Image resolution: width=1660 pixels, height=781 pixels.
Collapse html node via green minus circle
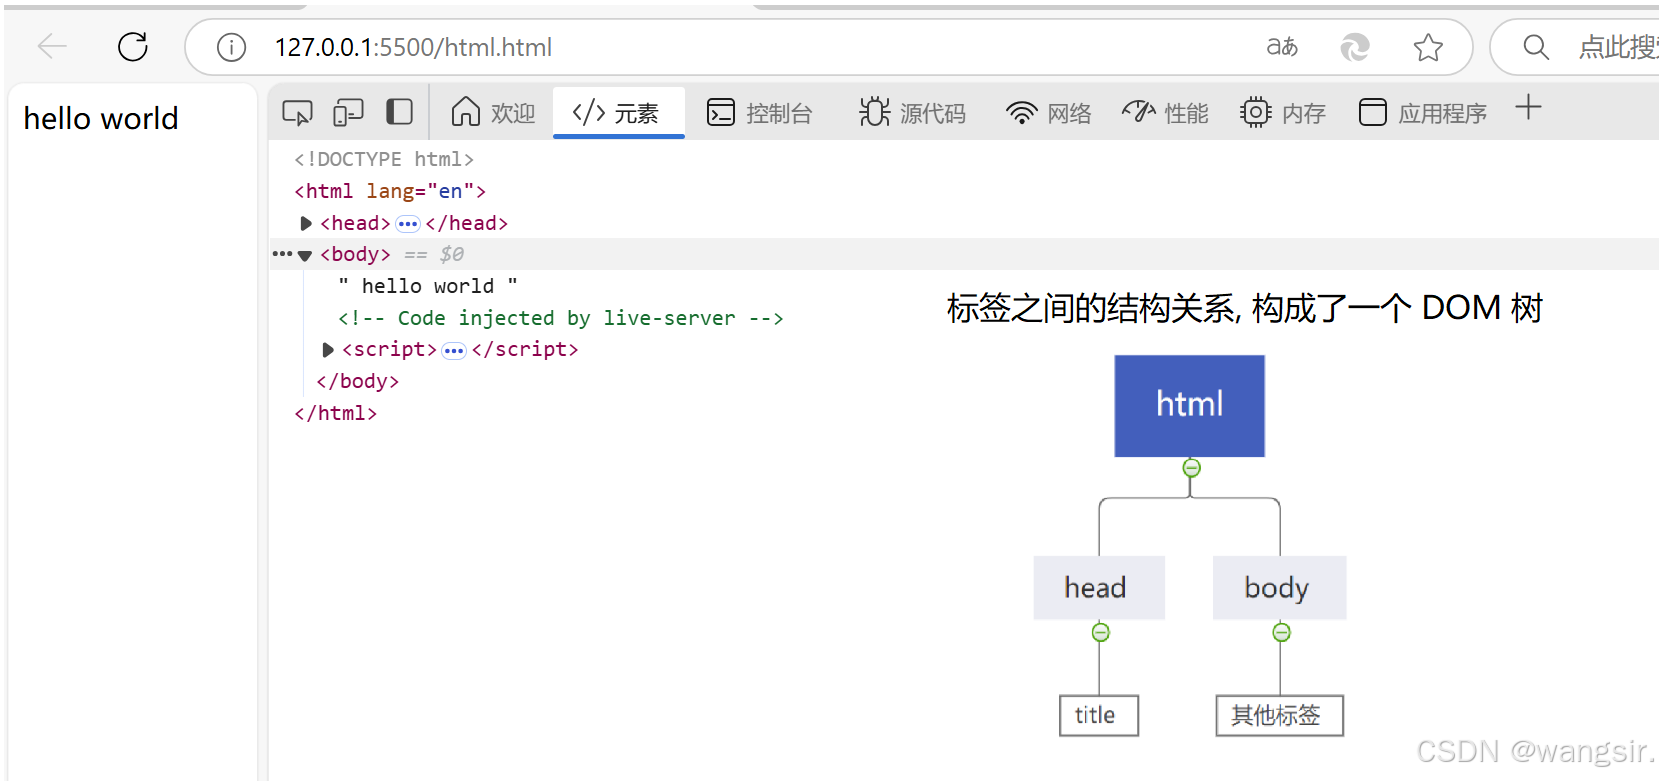click(1191, 468)
